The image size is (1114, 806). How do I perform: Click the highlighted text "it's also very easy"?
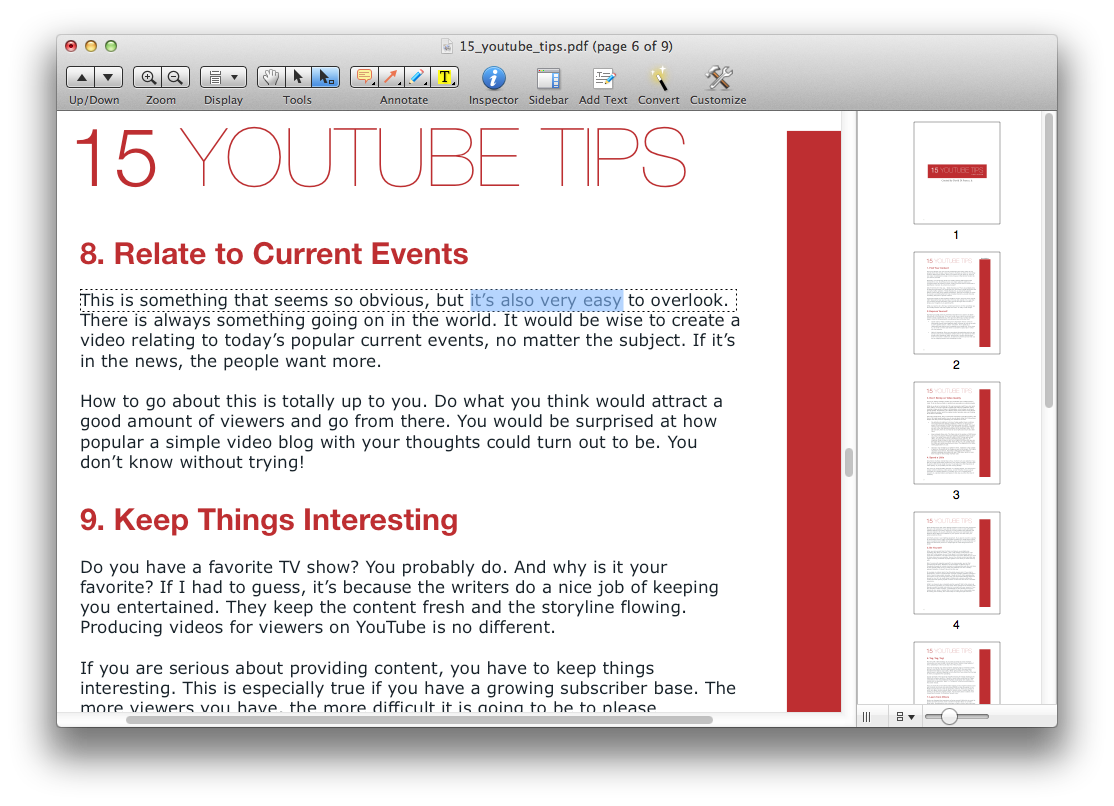coord(546,300)
